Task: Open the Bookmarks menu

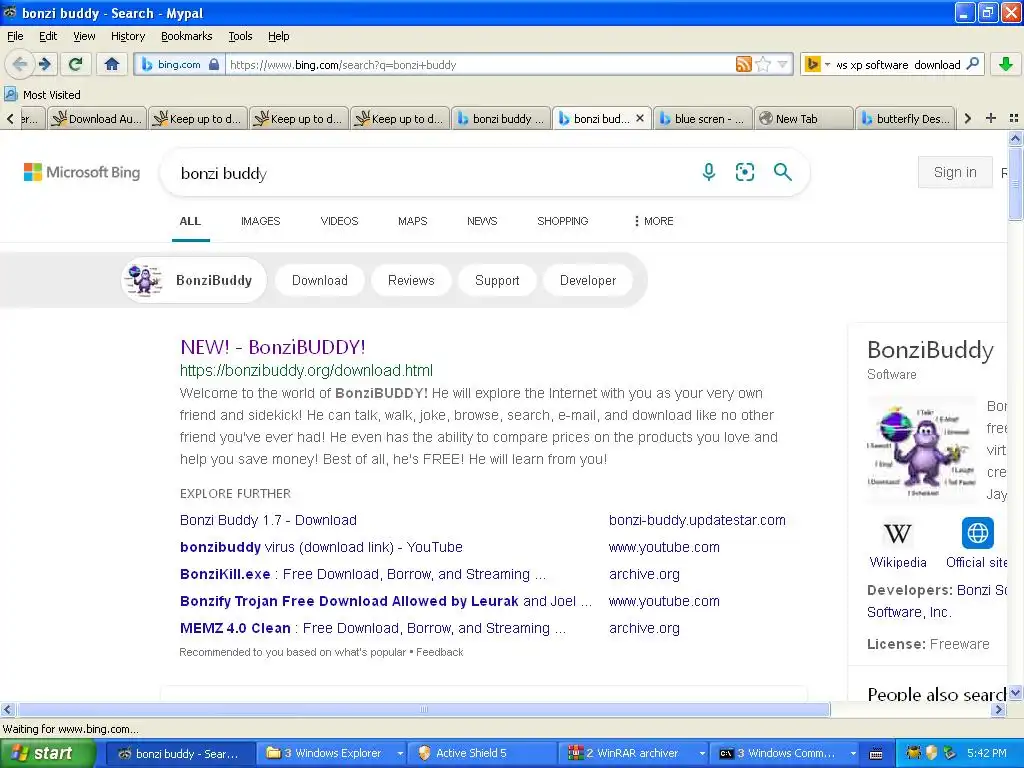Action: pos(186,36)
